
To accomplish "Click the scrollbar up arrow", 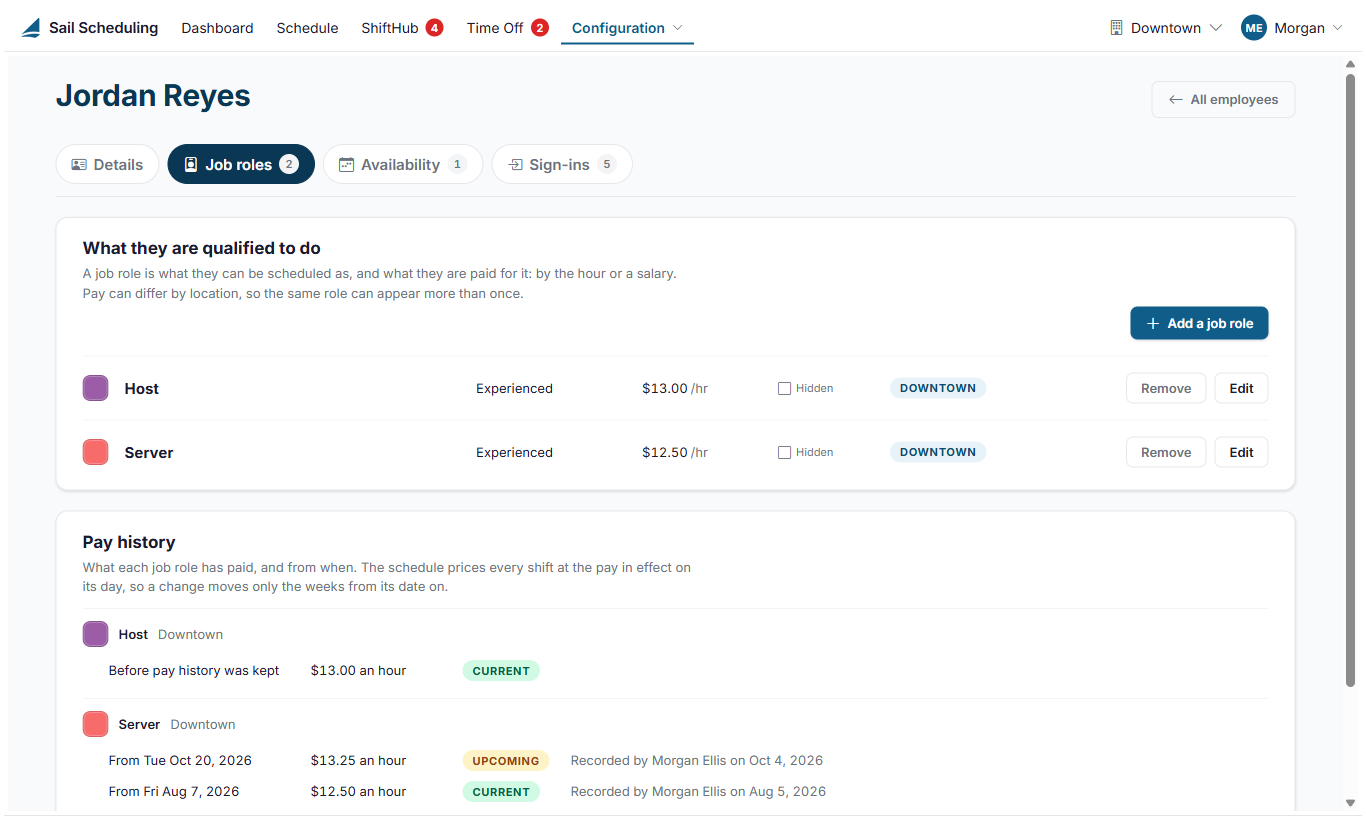I will pyautogui.click(x=1350, y=65).
